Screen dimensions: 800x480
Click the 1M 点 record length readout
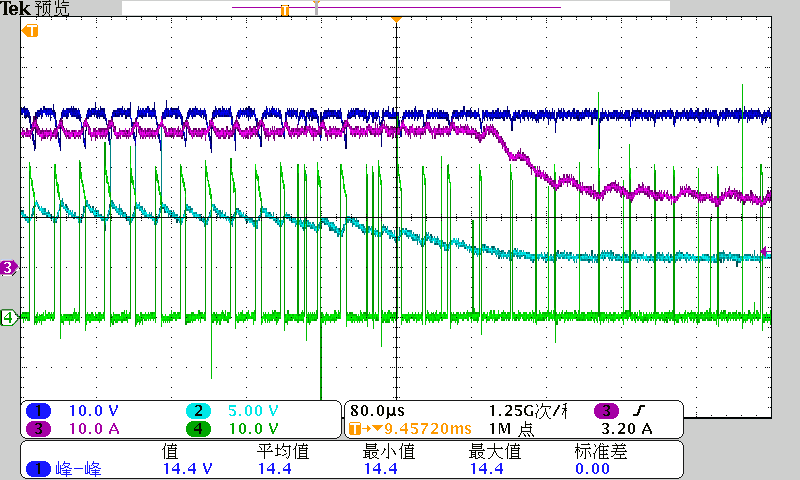click(x=511, y=428)
